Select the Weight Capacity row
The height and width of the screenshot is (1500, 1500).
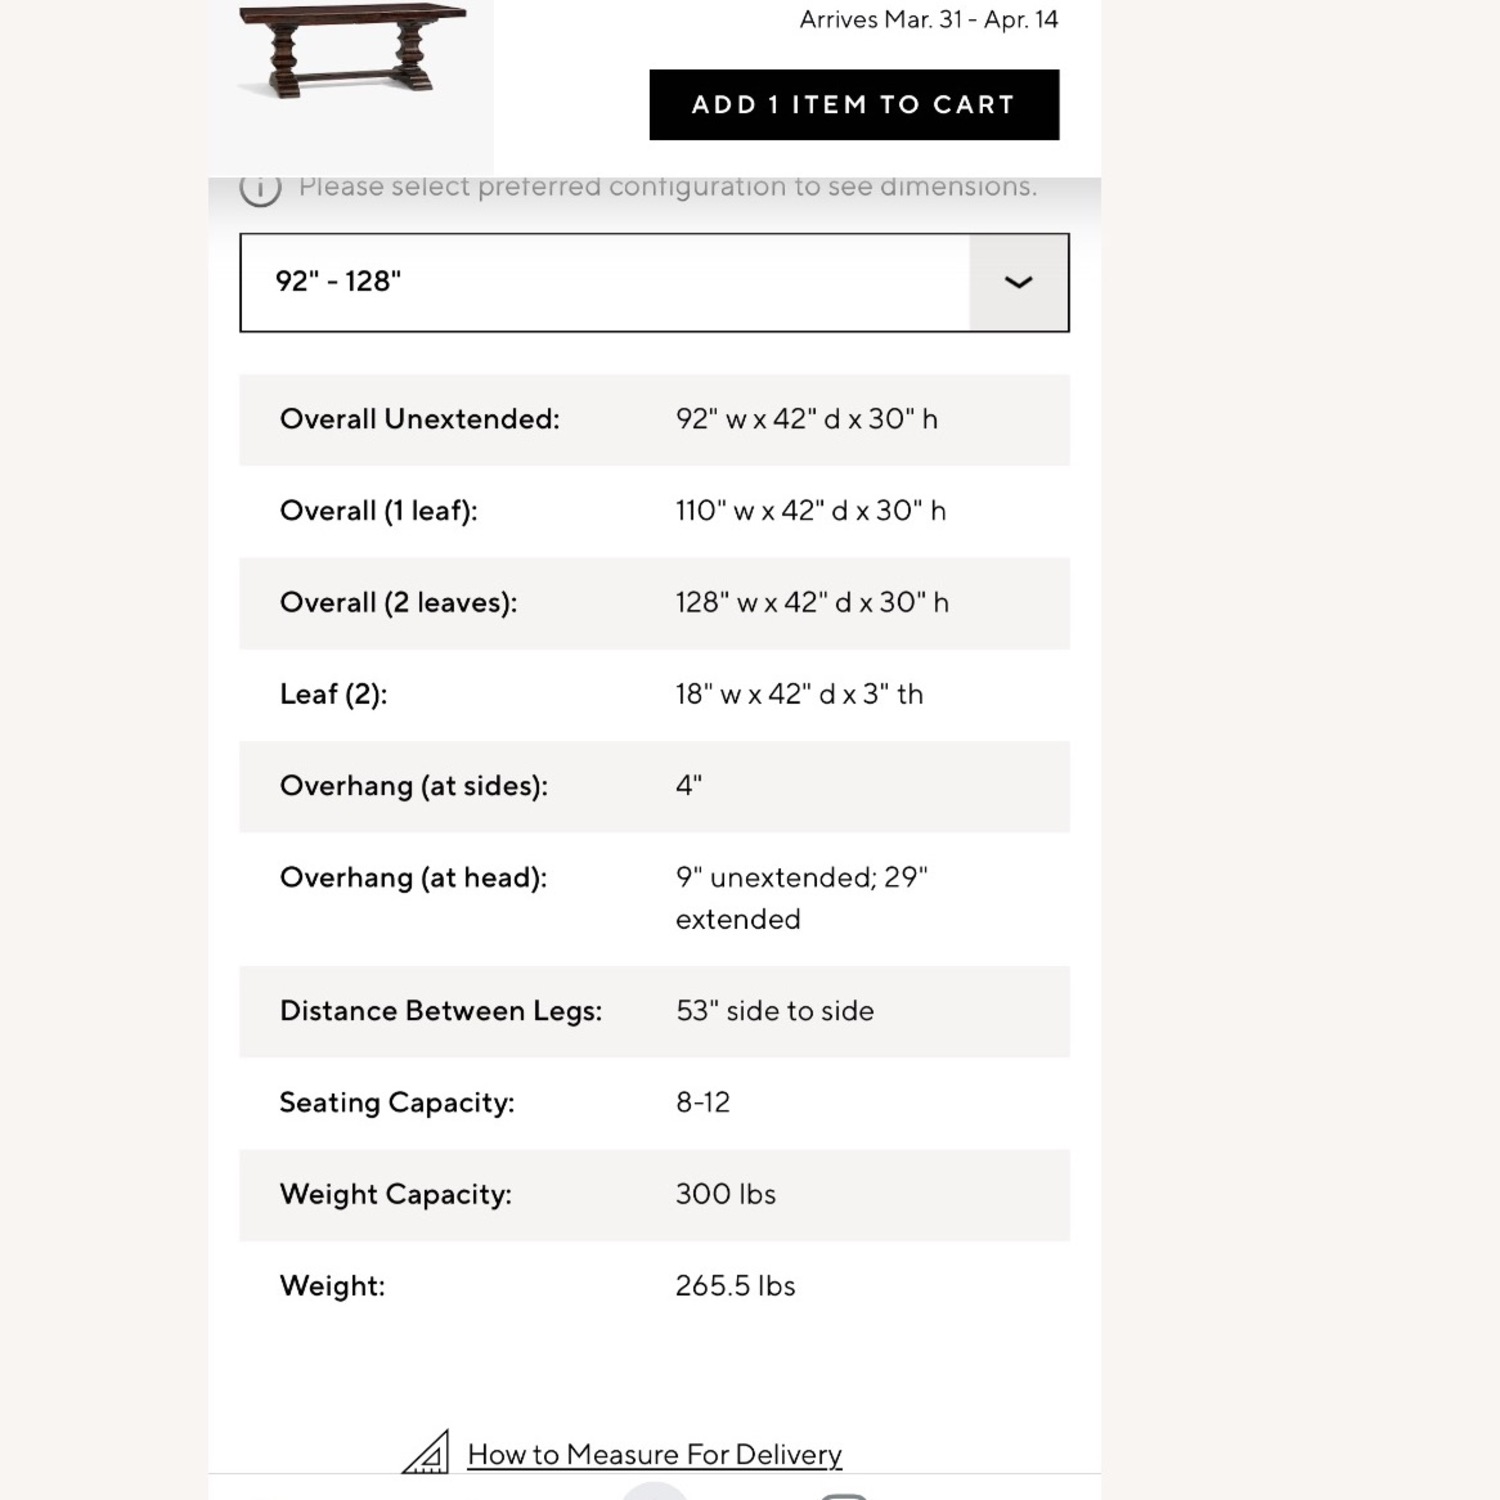click(x=654, y=1194)
